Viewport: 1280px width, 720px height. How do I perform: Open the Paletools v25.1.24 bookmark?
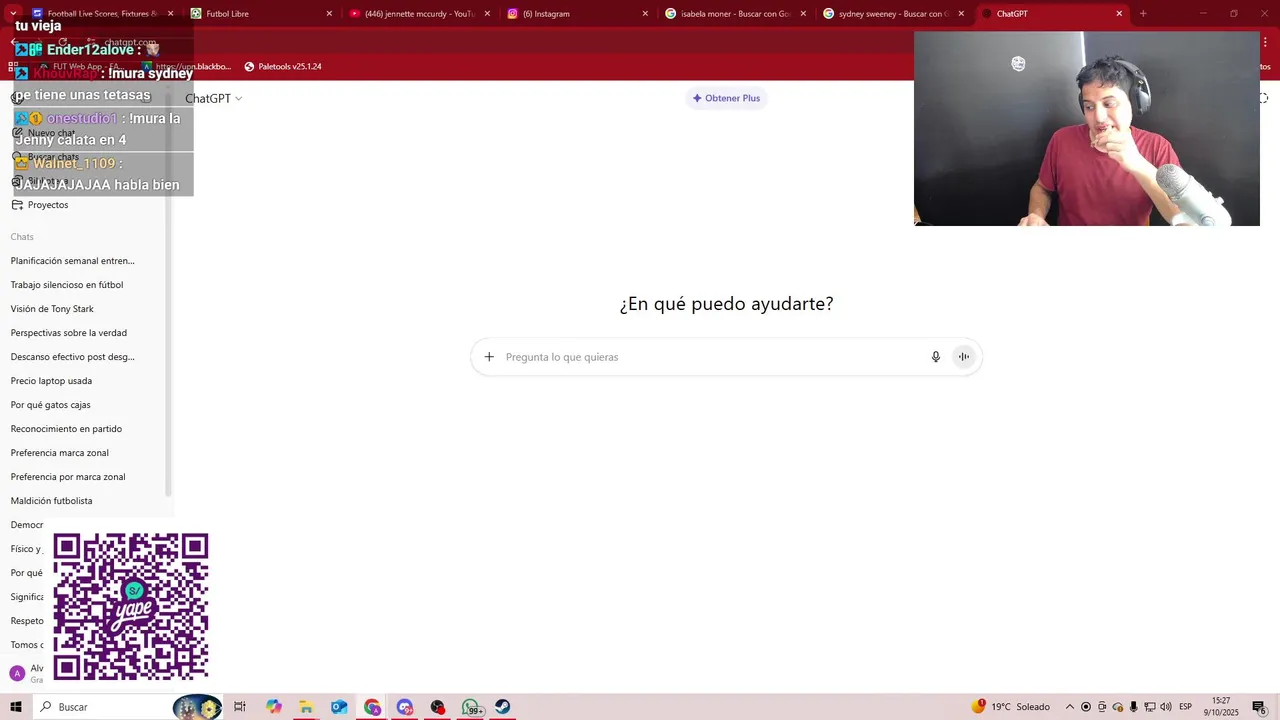(283, 67)
